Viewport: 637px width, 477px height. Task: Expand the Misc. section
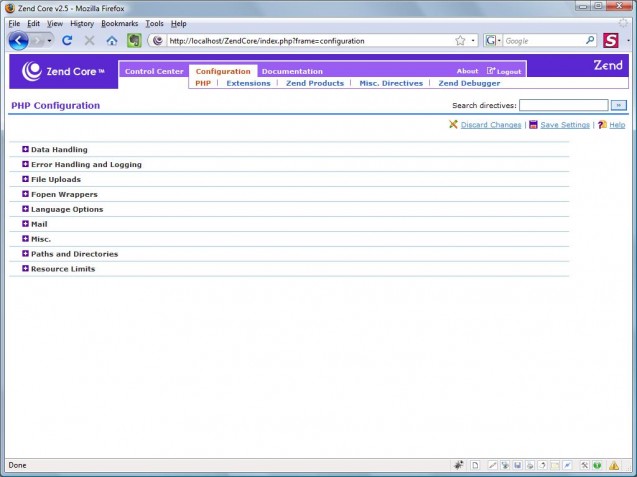pyautogui.click(x=25, y=238)
